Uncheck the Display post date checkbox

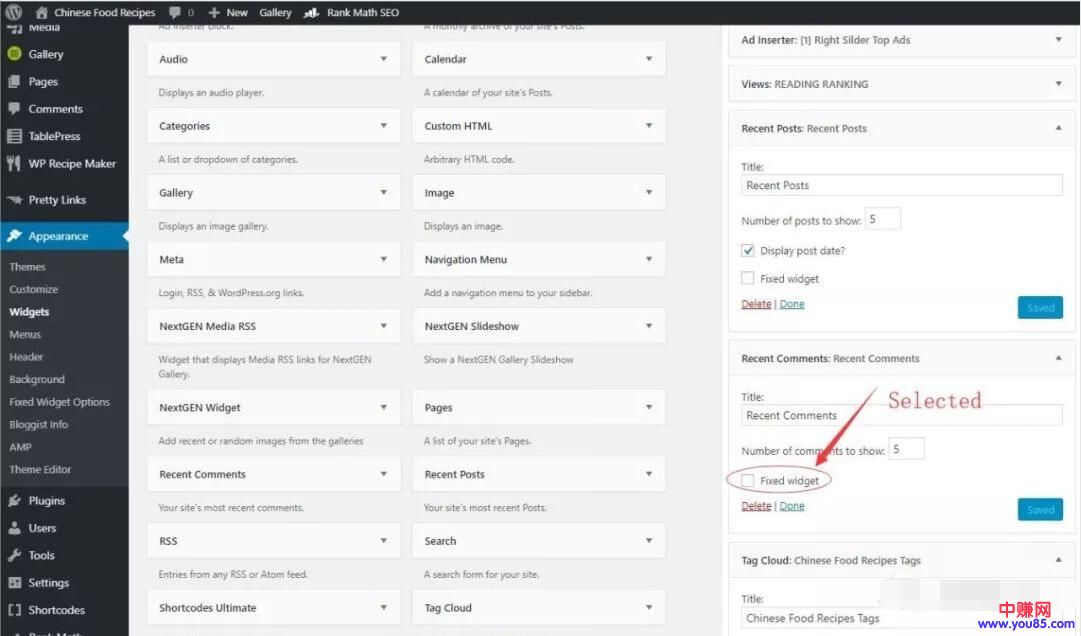click(748, 251)
